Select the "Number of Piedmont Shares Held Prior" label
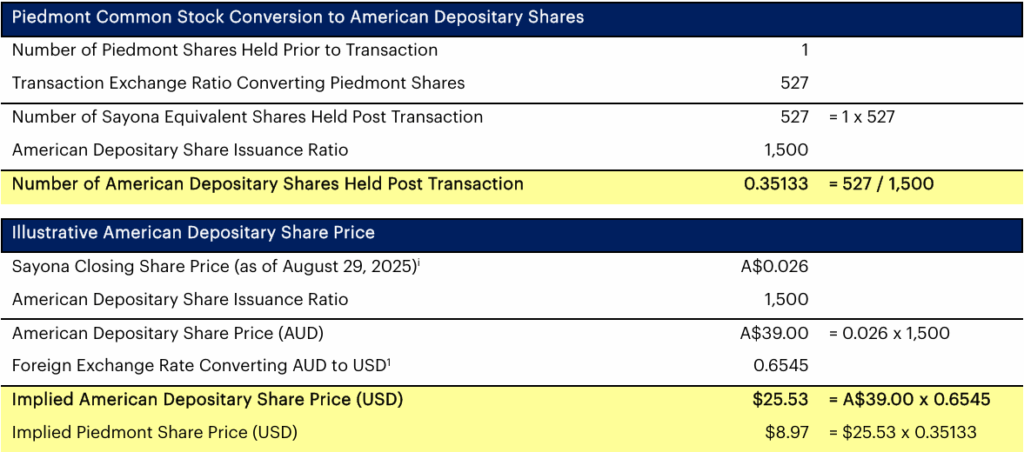Screen dimensions: 1024x452 tap(225, 50)
